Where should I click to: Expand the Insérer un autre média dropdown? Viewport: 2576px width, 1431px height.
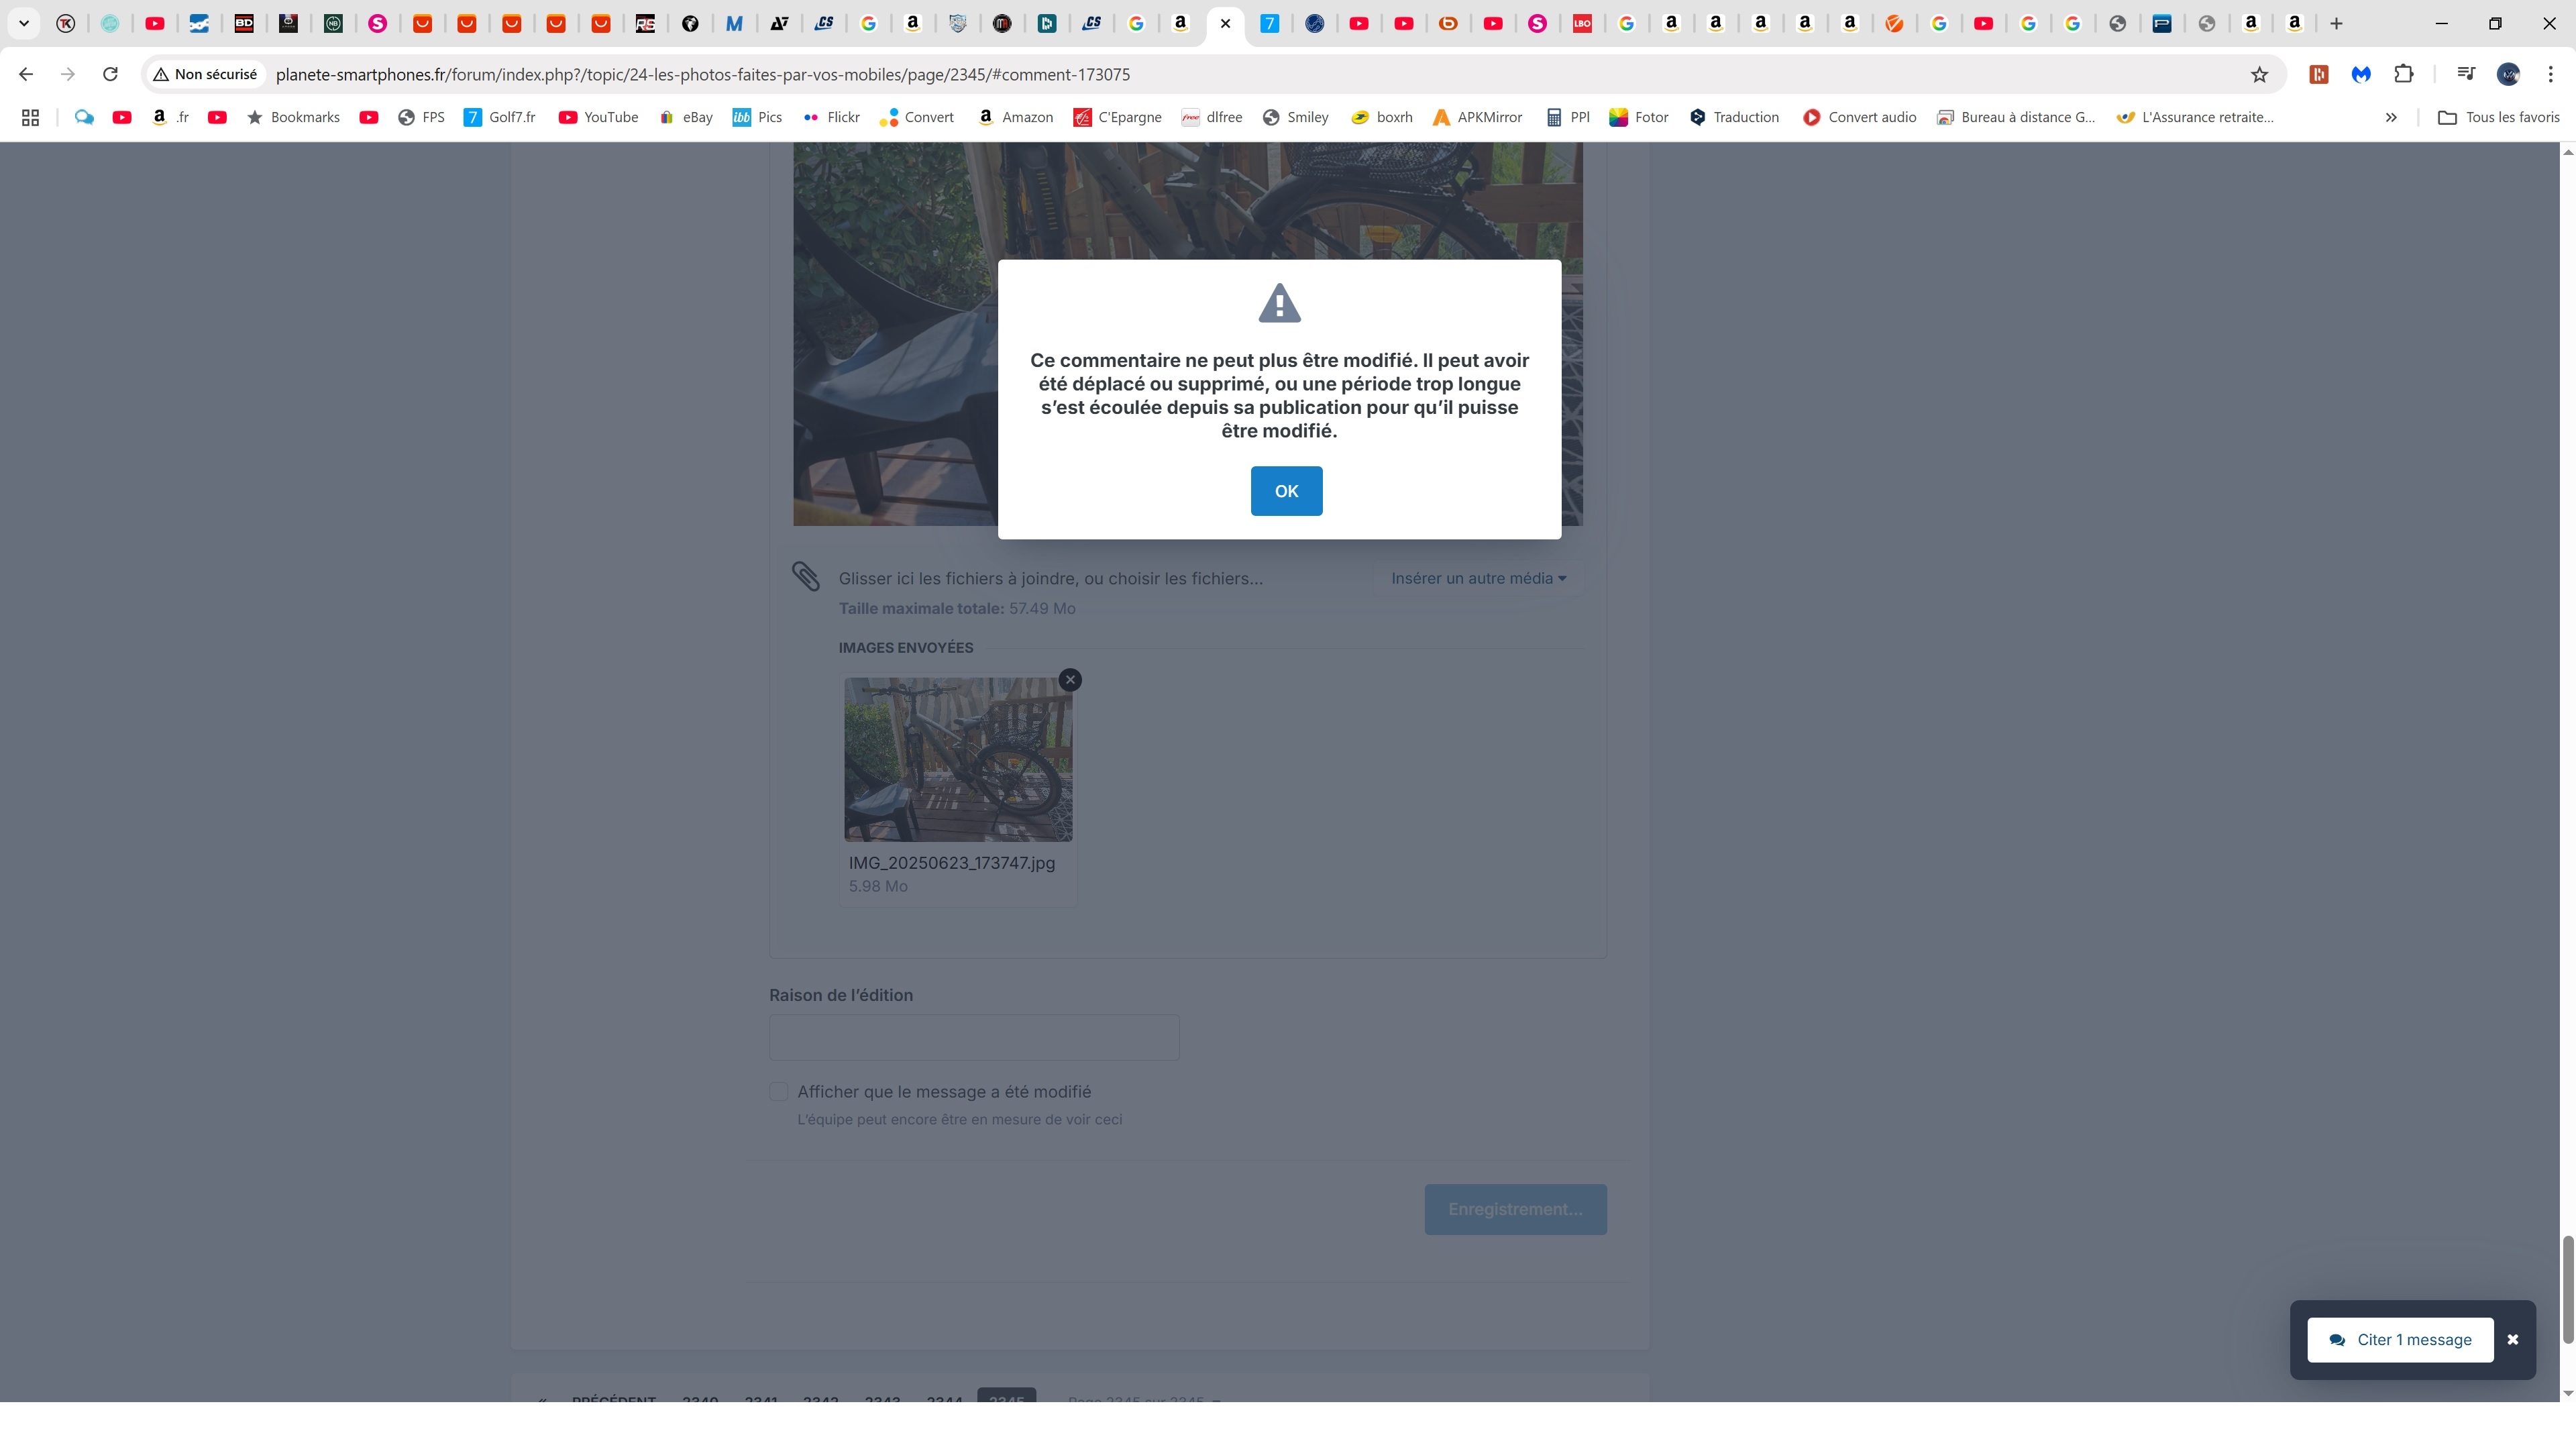coord(1478,578)
